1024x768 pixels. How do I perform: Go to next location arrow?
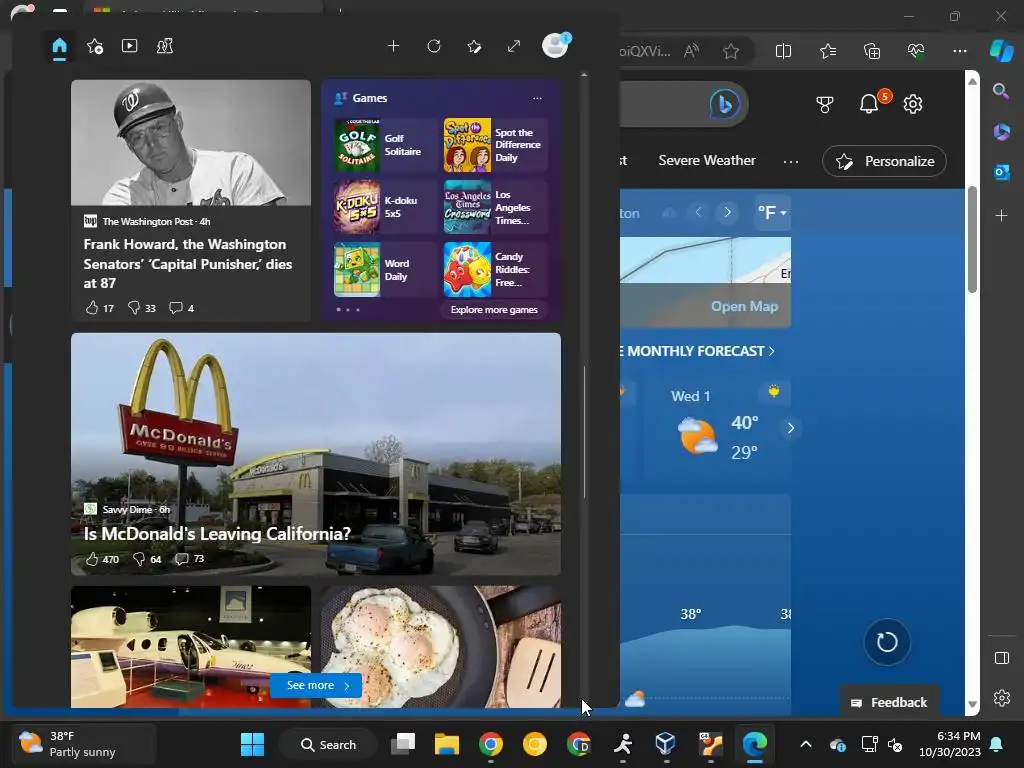tap(727, 212)
